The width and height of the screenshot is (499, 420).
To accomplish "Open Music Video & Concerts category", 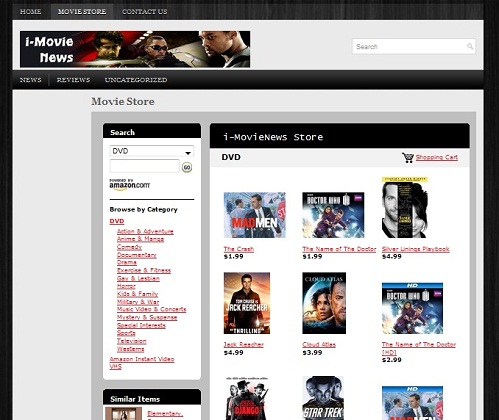I will point(151,309).
